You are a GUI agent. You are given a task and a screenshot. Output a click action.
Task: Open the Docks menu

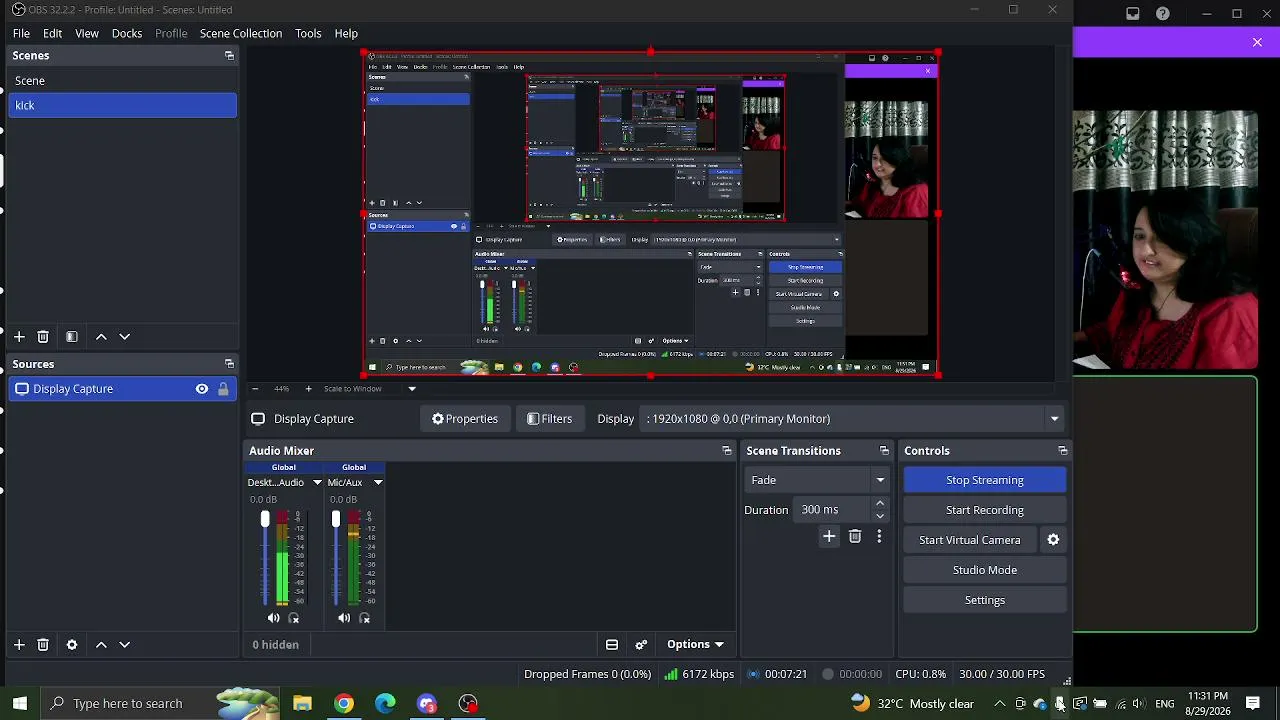[x=127, y=33]
